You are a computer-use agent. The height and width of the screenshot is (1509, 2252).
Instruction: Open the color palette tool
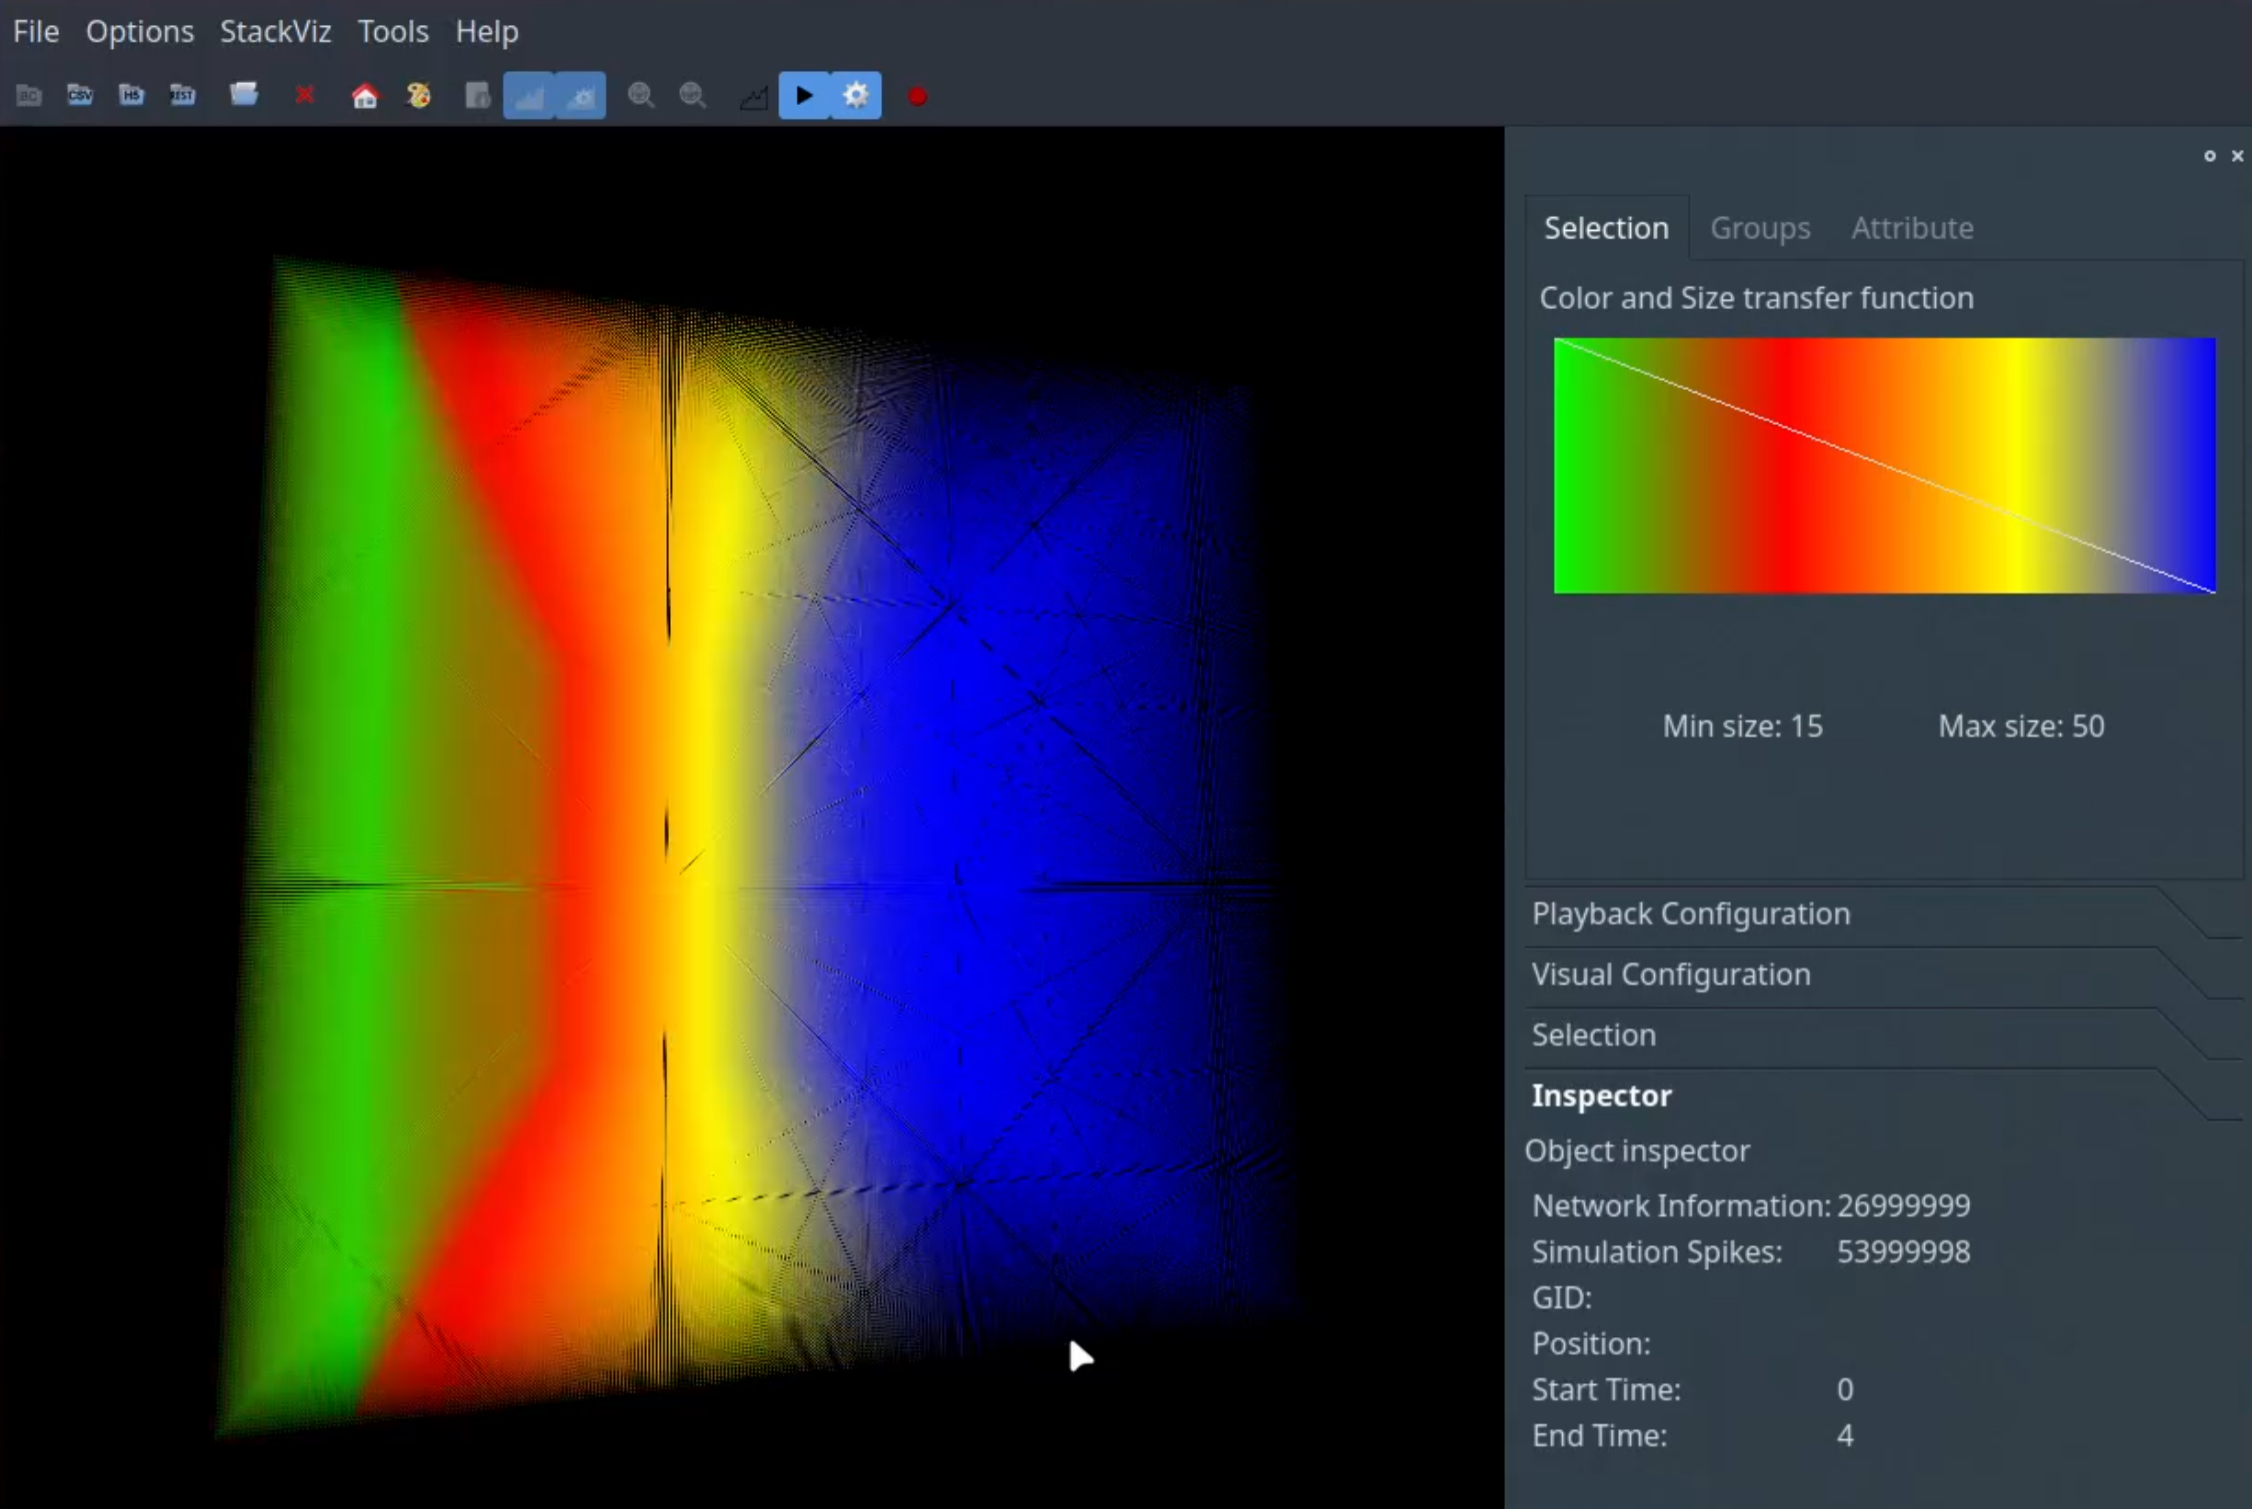[x=419, y=95]
